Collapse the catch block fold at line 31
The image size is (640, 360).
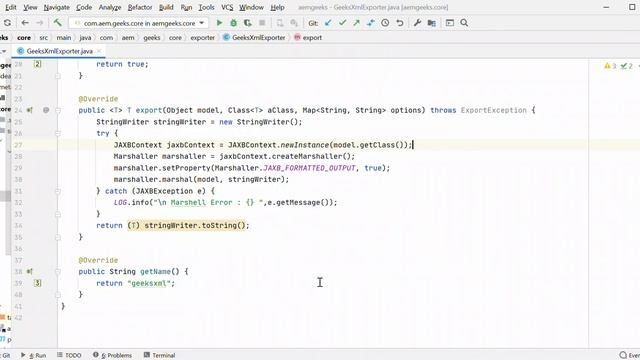click(x=58, y=191)
